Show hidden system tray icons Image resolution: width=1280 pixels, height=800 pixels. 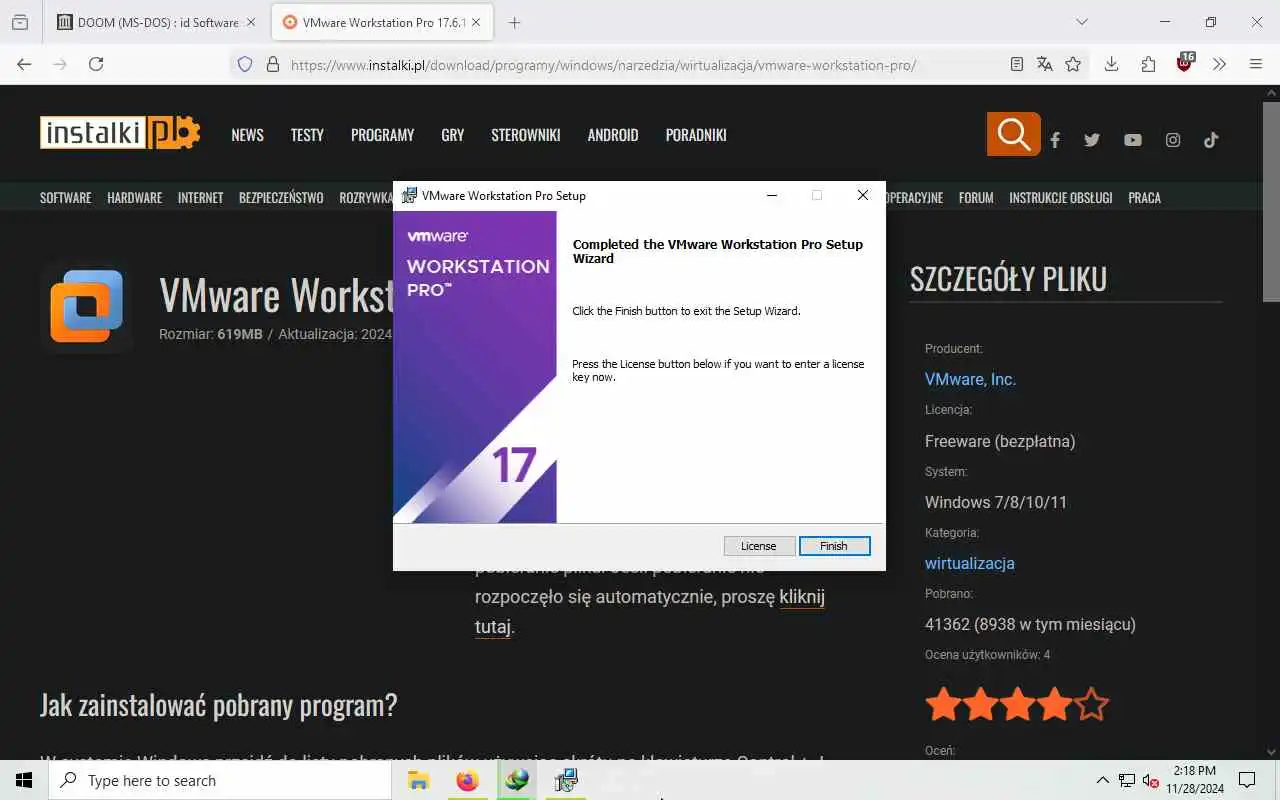point(1103,781)
